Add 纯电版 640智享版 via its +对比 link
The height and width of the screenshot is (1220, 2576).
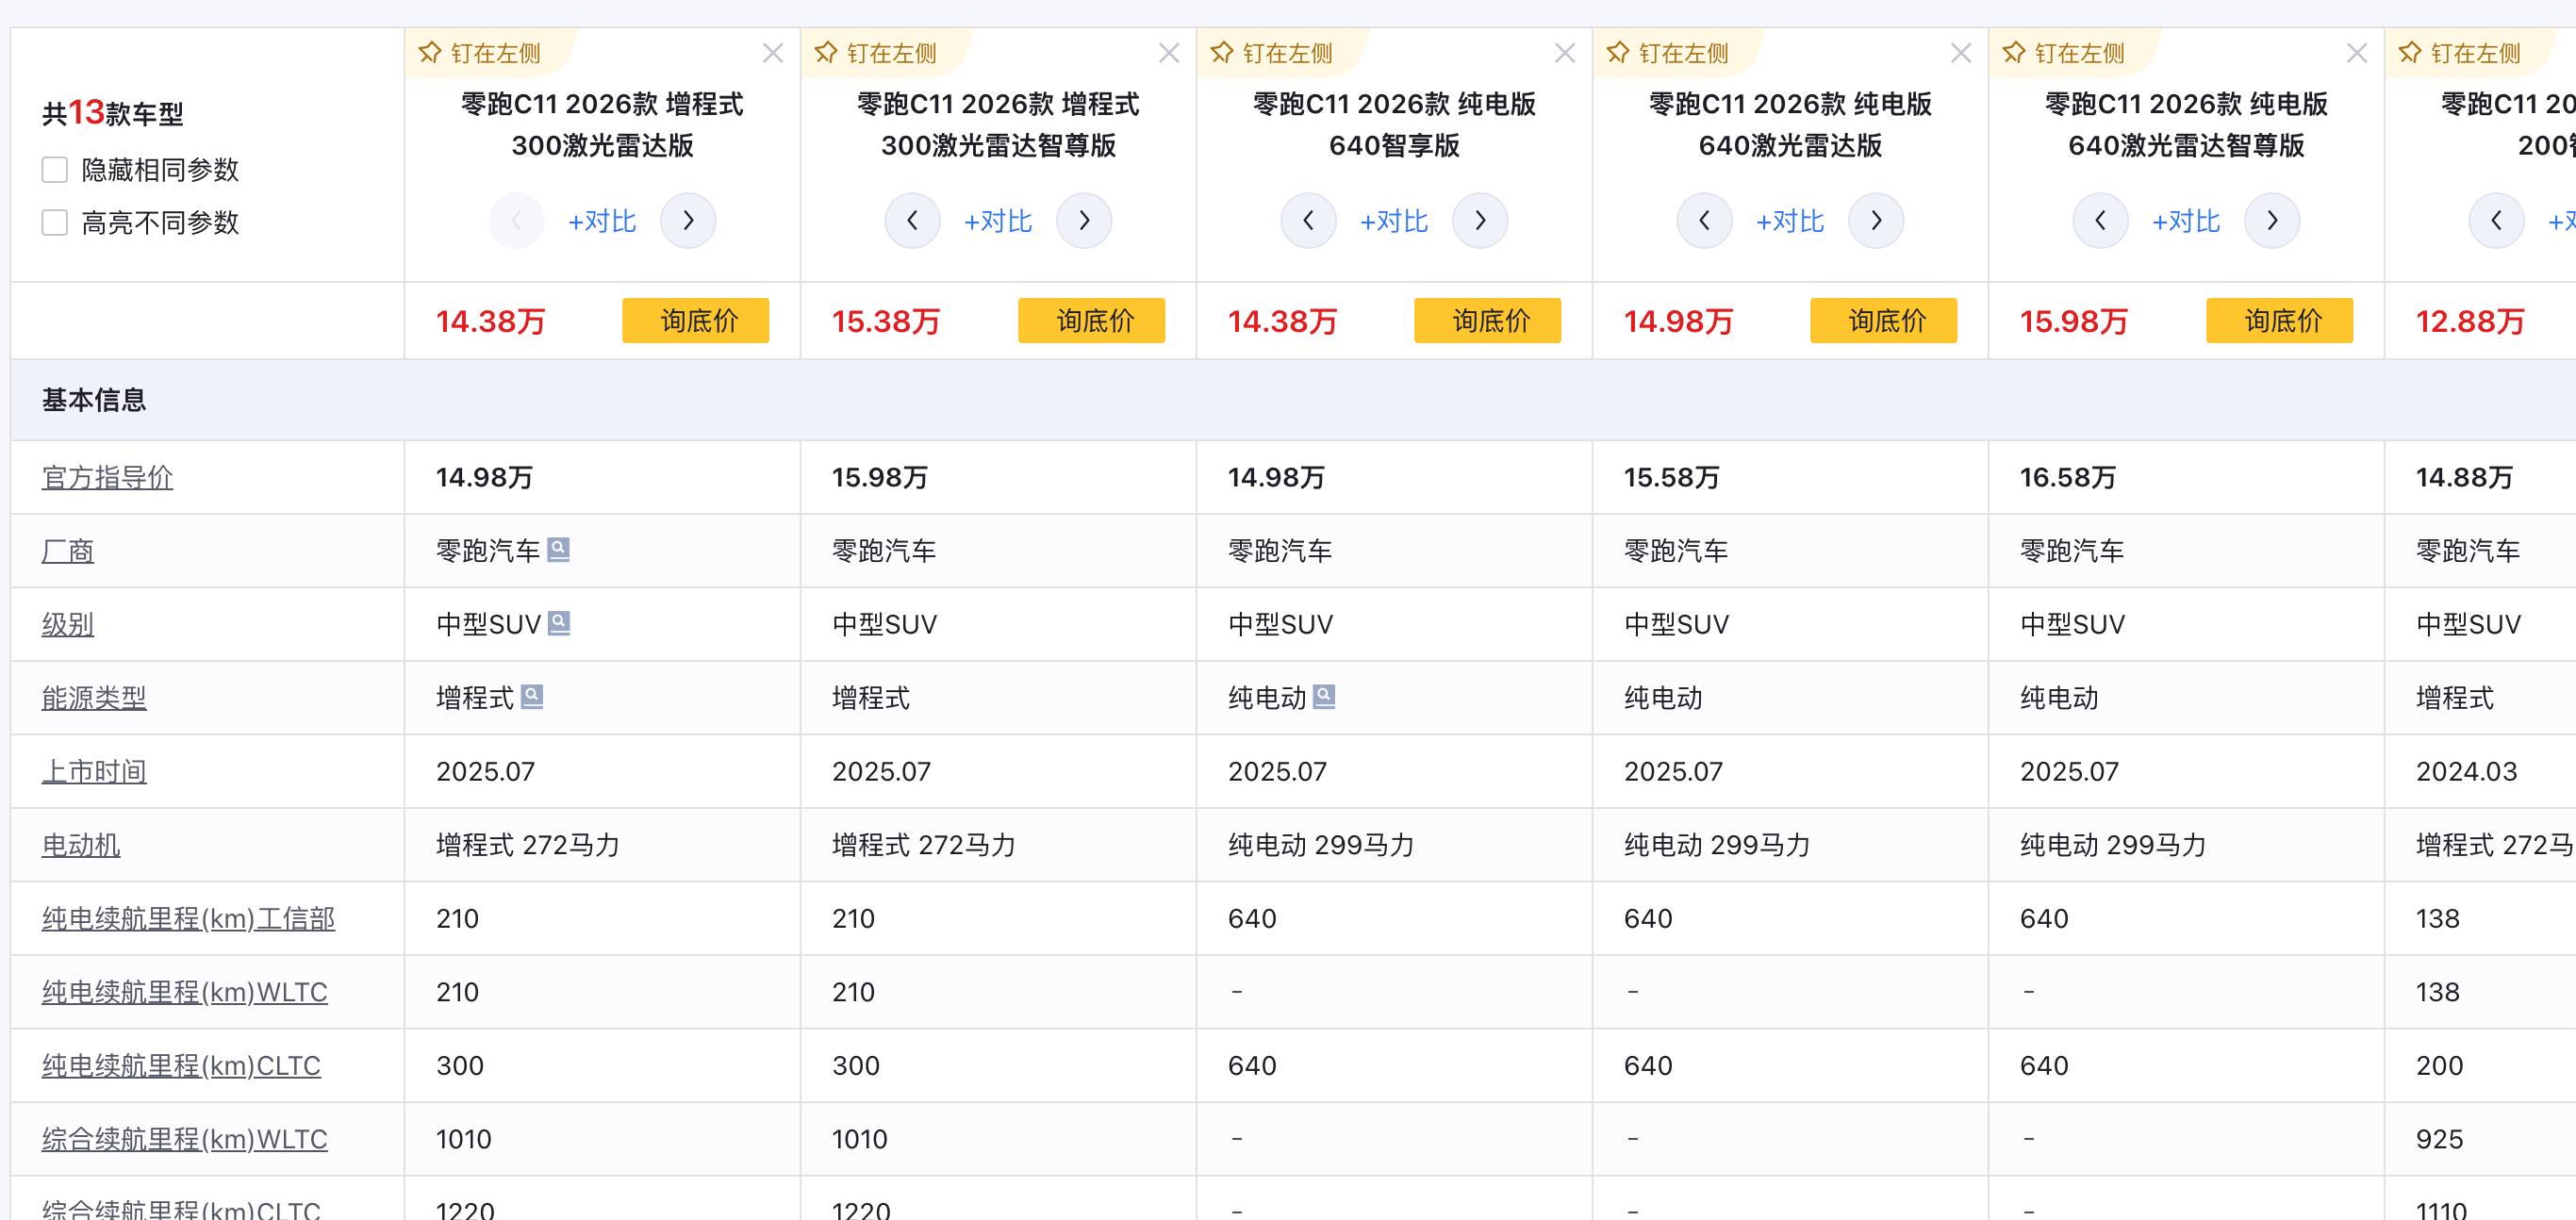pyautogui.click(x=1394, y=221)
